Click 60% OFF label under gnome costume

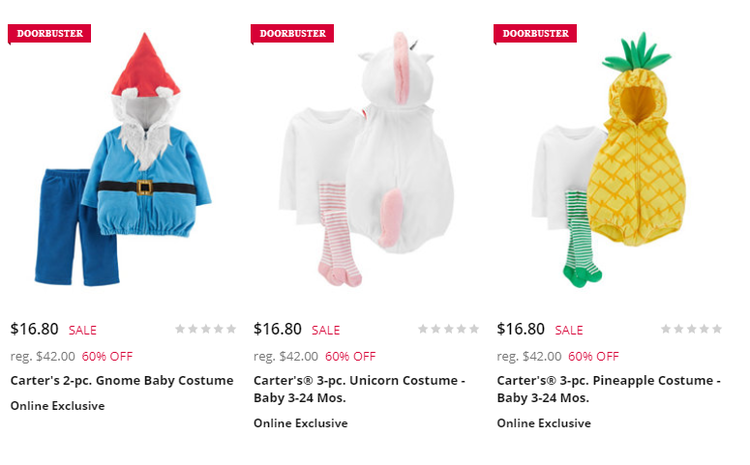[107, 356]
